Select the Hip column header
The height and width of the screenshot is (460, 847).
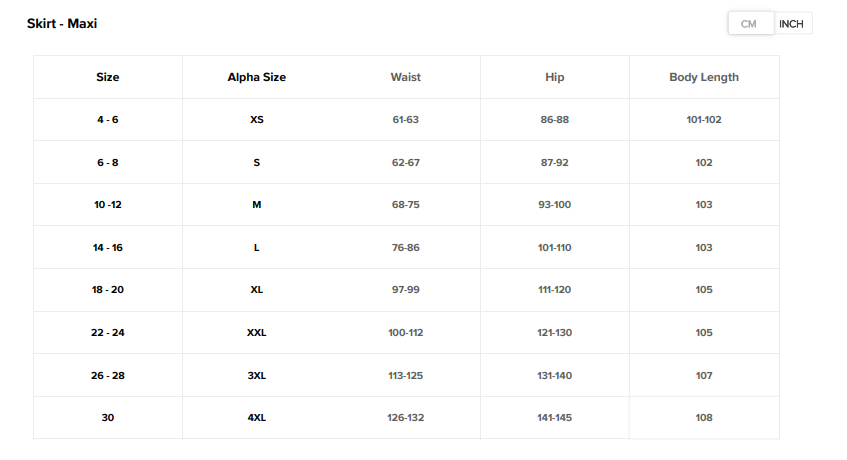pos(555,77)
